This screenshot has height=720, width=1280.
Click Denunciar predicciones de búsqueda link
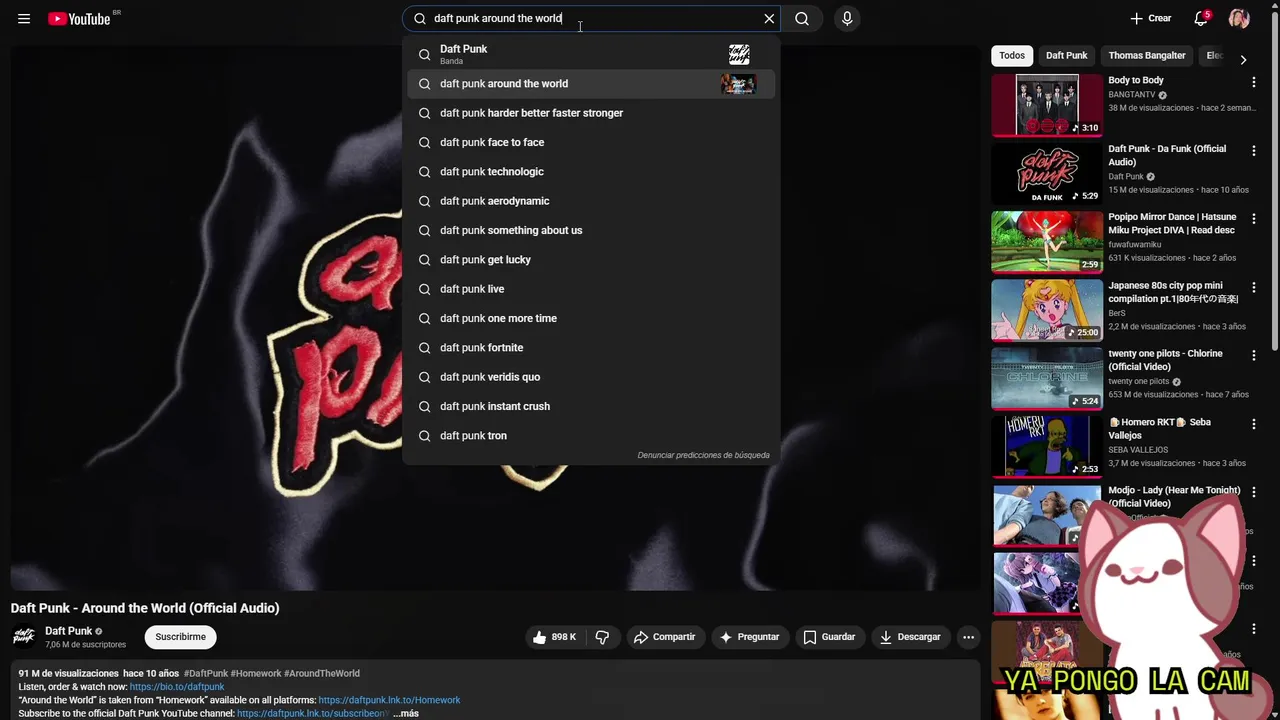click(703, 455)
